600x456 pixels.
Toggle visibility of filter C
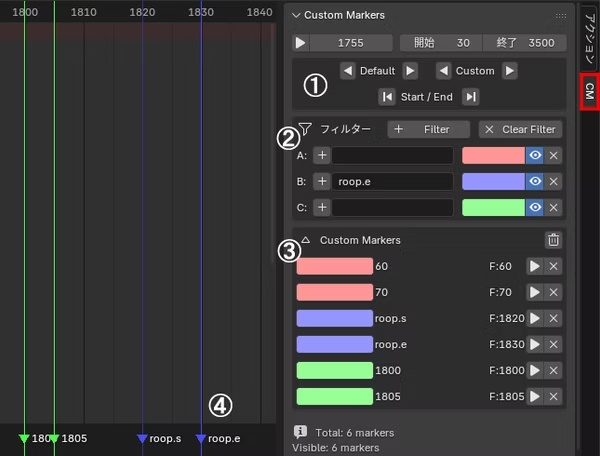pos(535,207)
